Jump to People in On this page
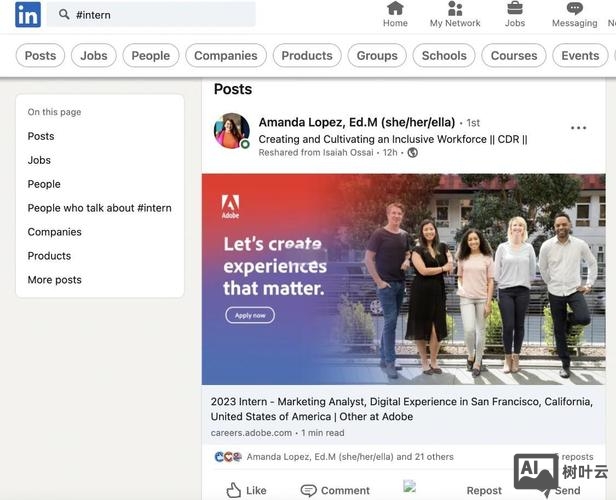This screenshot has height=500, width=616. click(x=44, y=184)
